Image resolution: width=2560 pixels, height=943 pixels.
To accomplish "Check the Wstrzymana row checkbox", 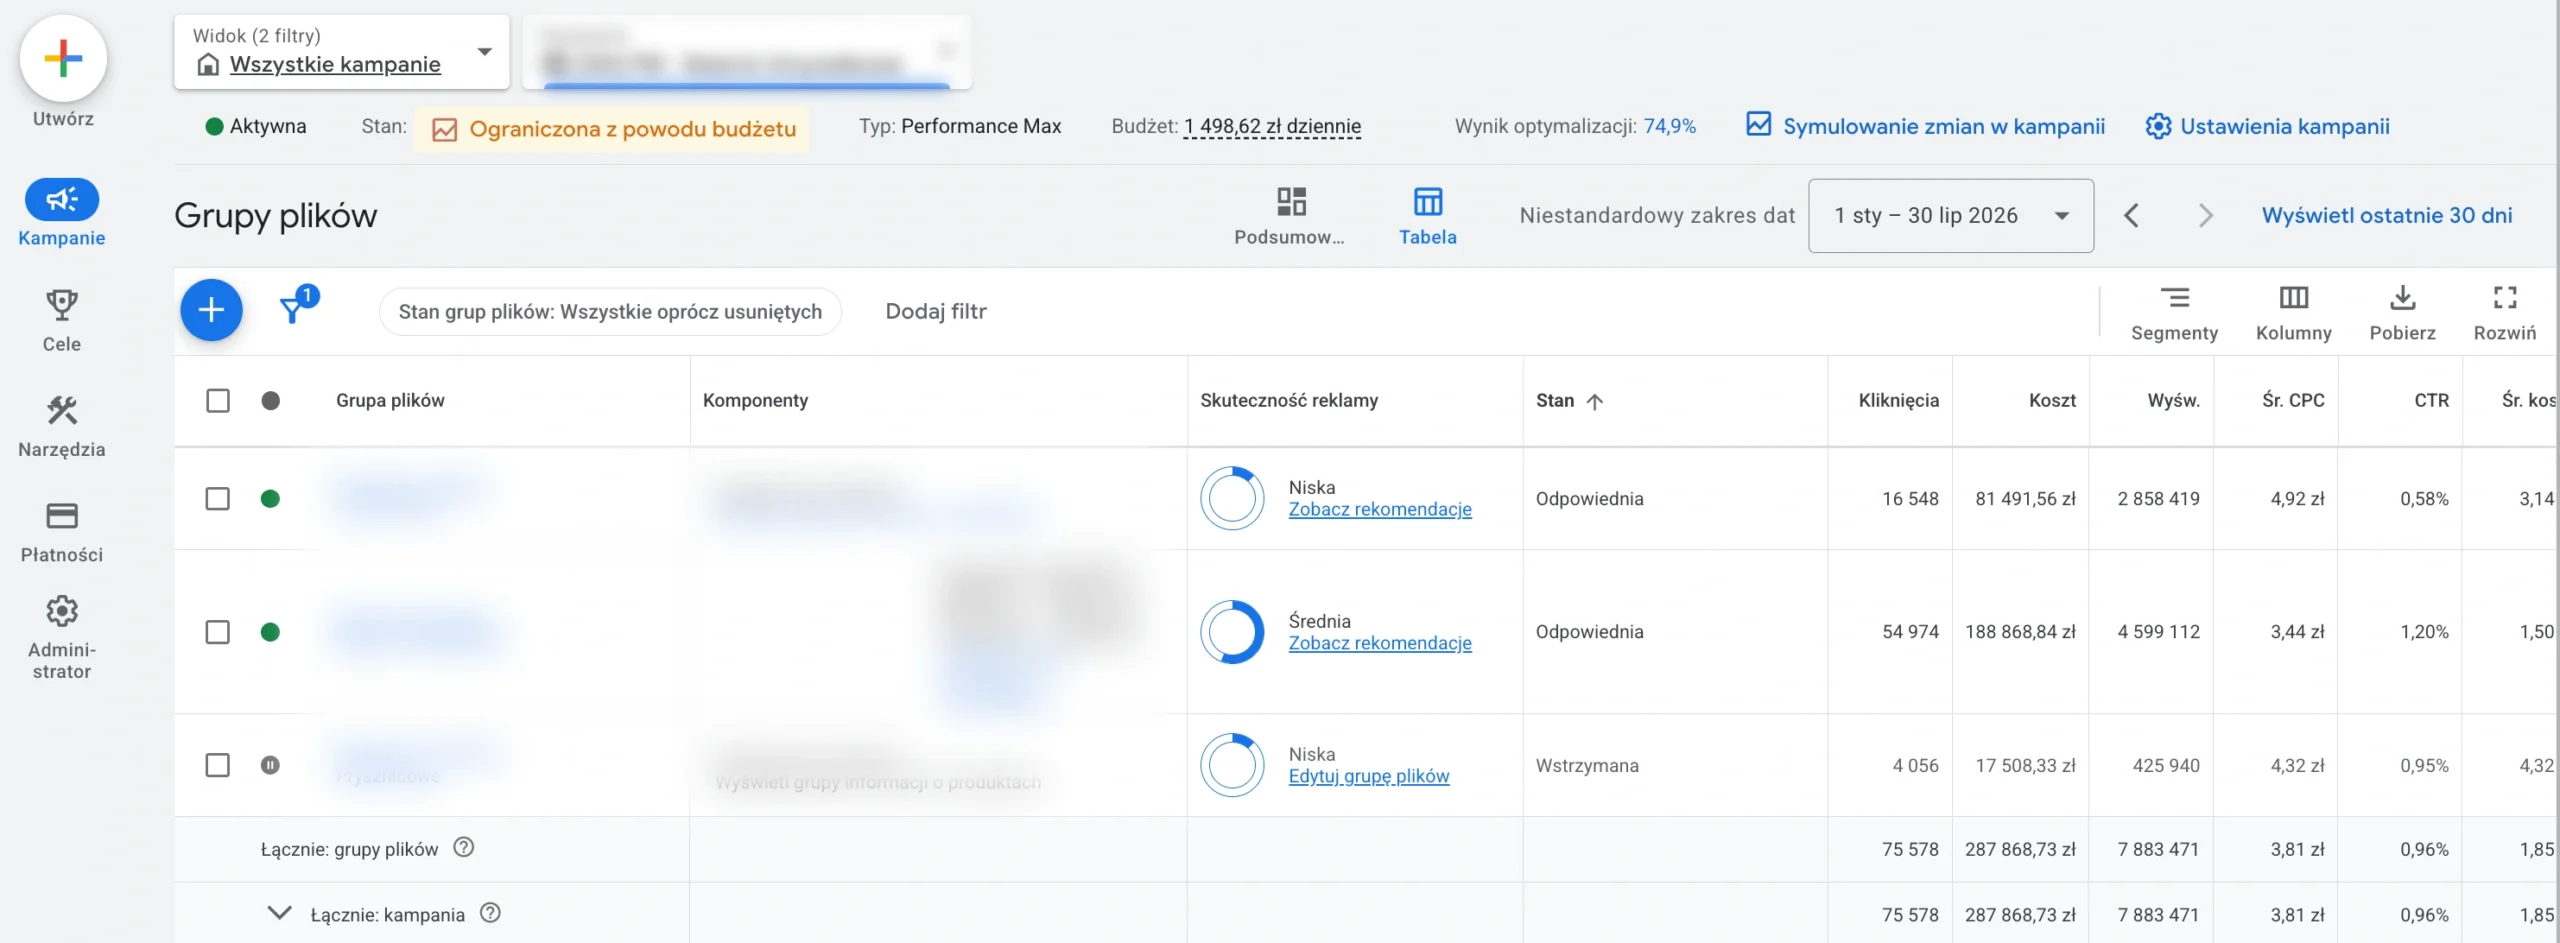I will click(x=217, y=765).
